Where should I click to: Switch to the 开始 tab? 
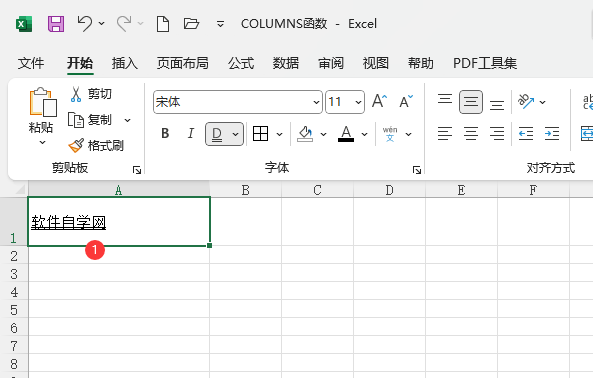coord(80,63)
